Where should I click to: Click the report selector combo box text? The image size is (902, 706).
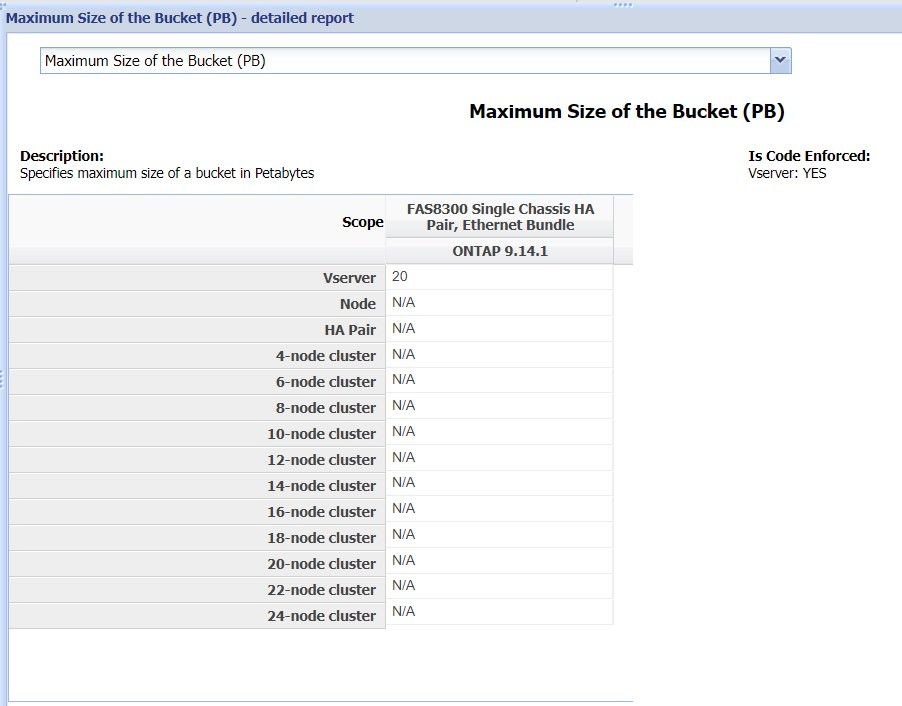pos(400,61)
